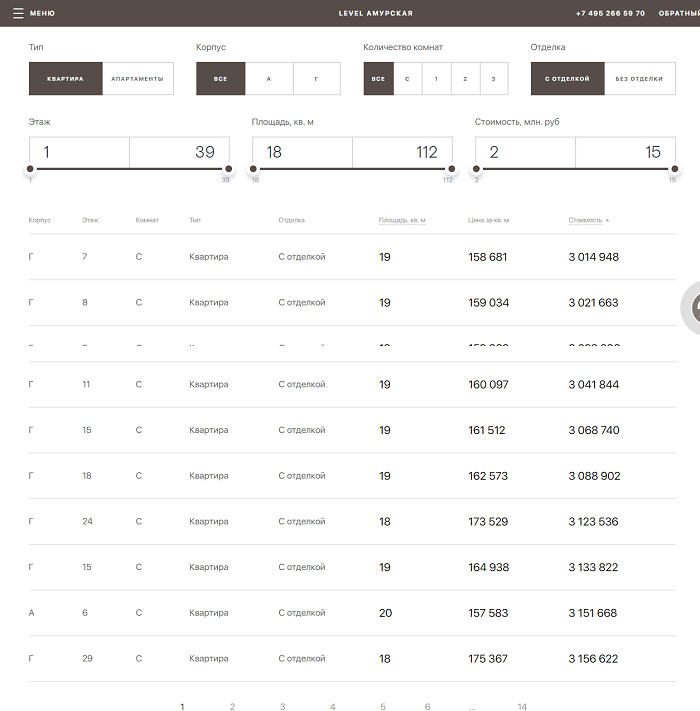Select the Апартаменты type filter

pos(137,79)
